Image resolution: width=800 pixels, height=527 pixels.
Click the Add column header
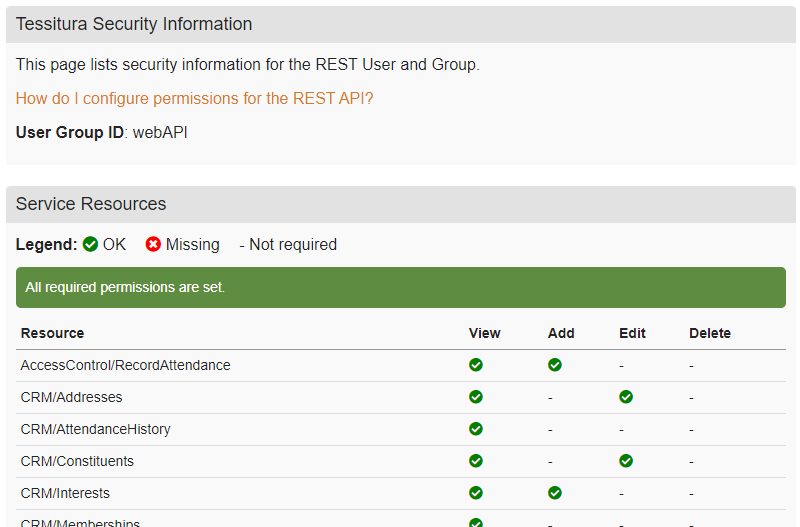pos(561,333)
